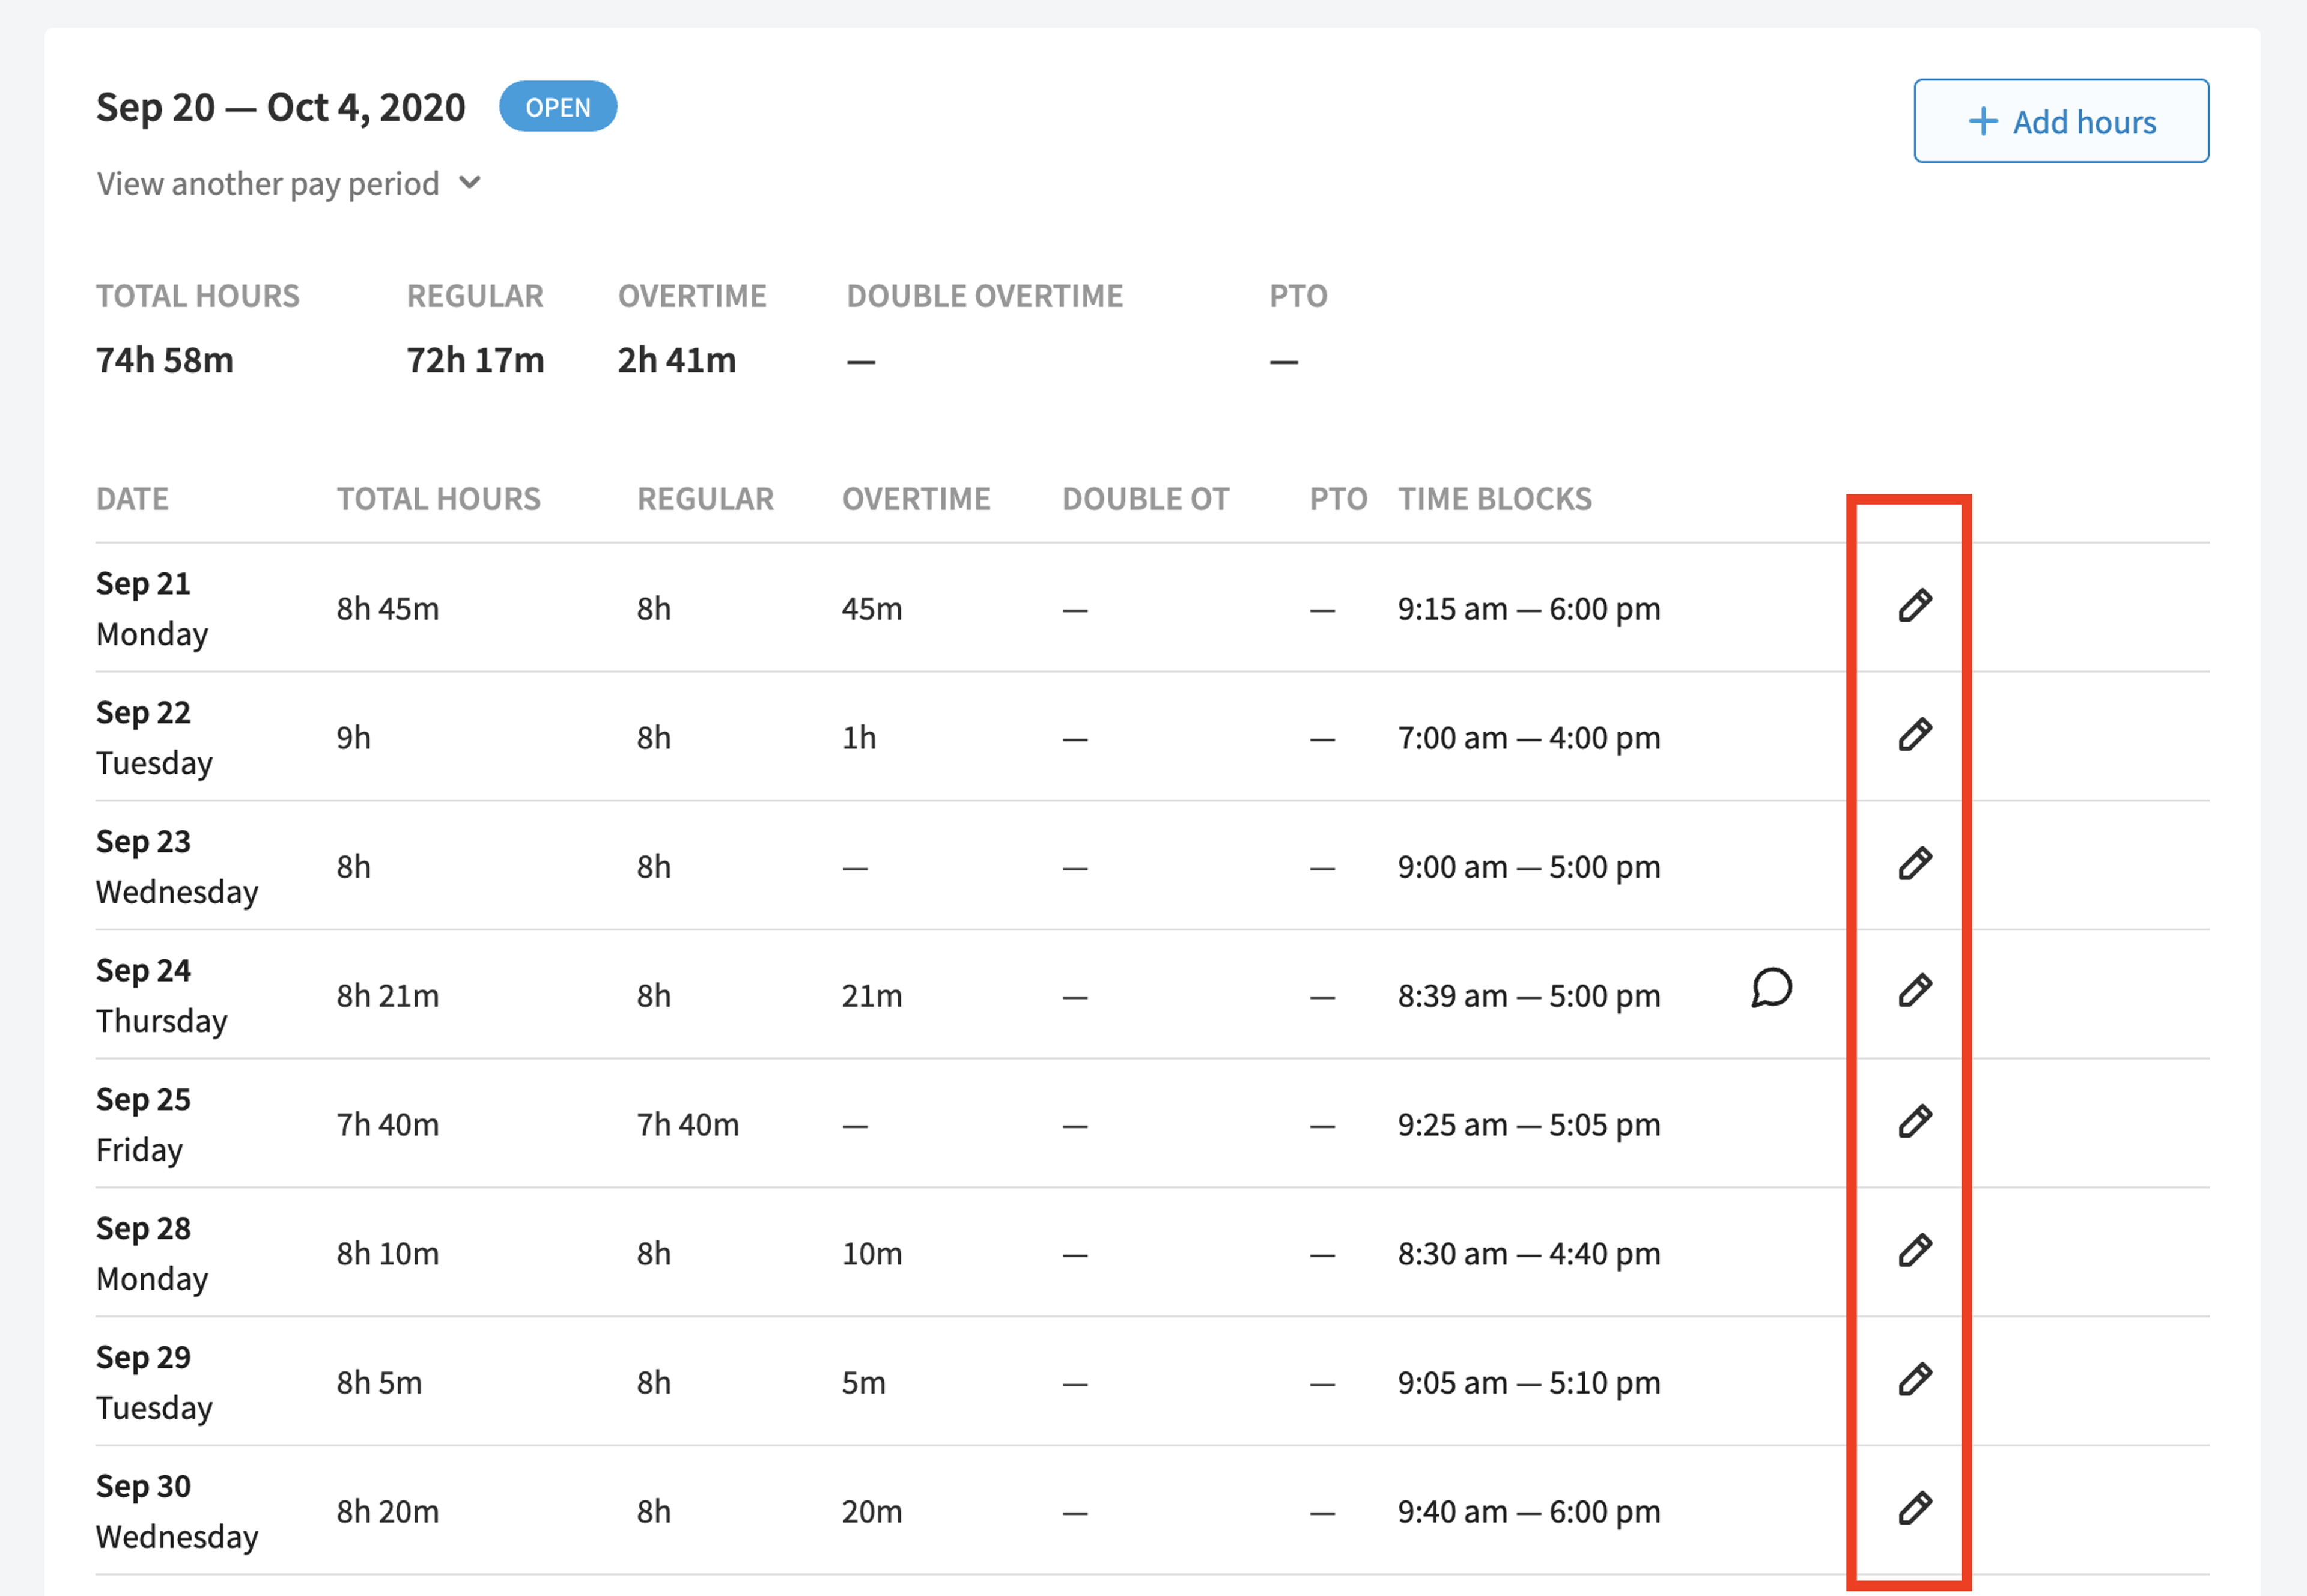Viewport: 2307px width, 1596px height.
Task: Click the table's OVERTIME column header
Action: coord(916,499)
